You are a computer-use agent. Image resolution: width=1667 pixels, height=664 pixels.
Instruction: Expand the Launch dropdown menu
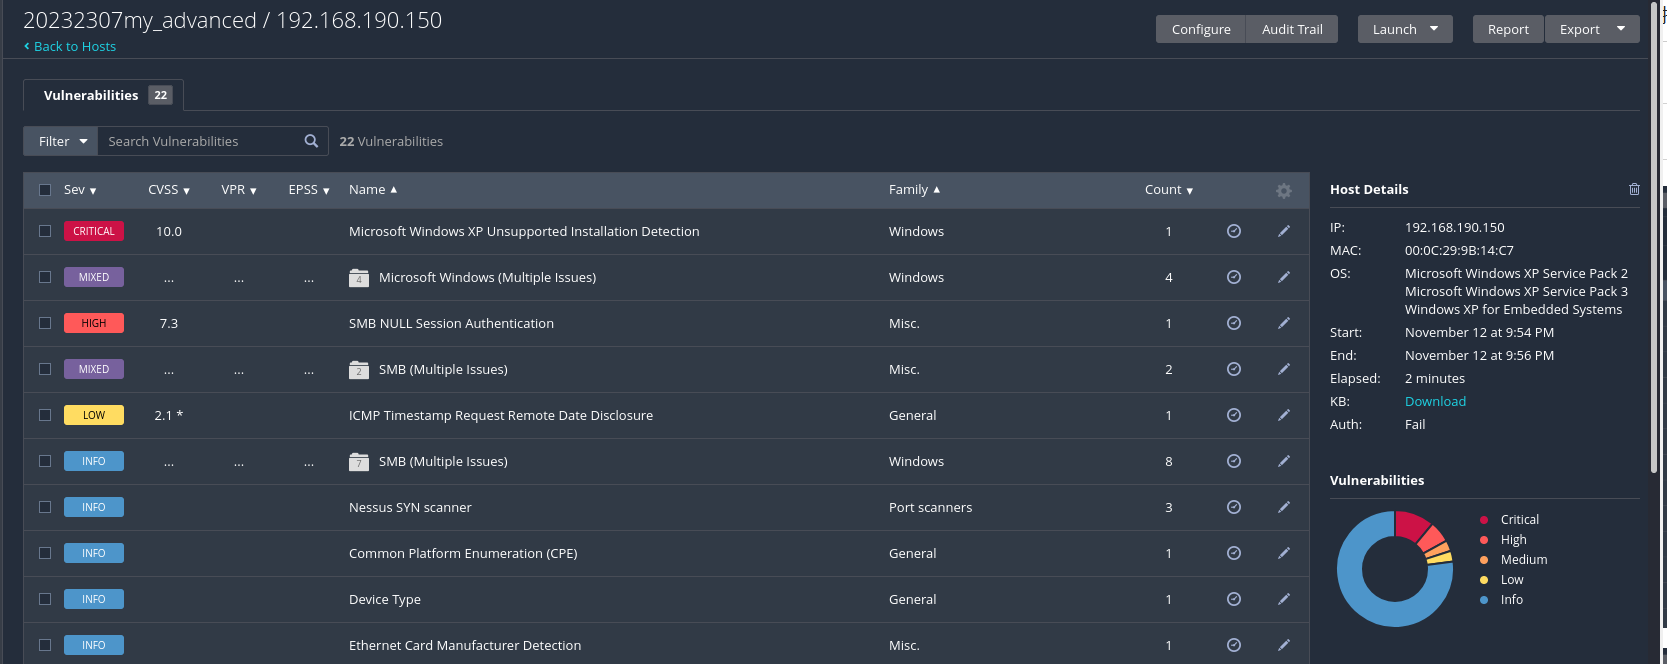pos(1404,29)
